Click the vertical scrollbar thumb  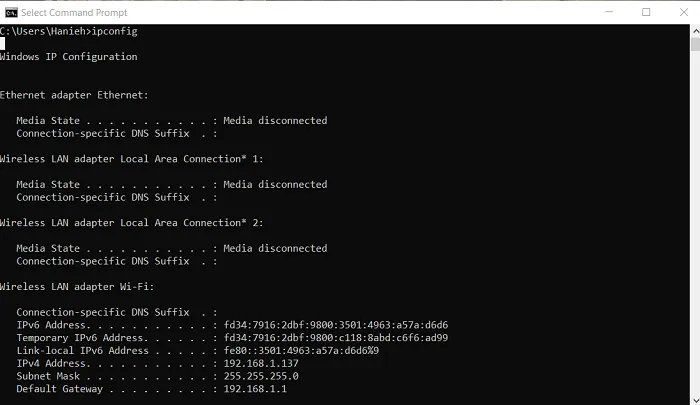tap(696, 44)
